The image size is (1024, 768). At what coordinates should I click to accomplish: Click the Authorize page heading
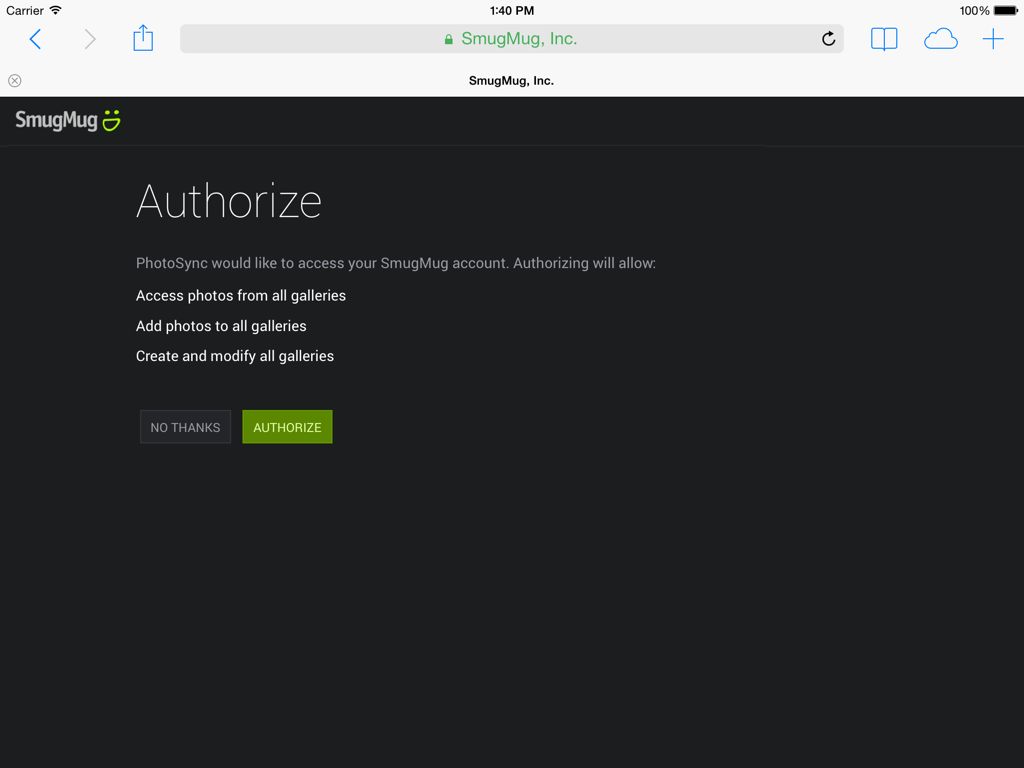pyautogui.click(x=229, y=201)
